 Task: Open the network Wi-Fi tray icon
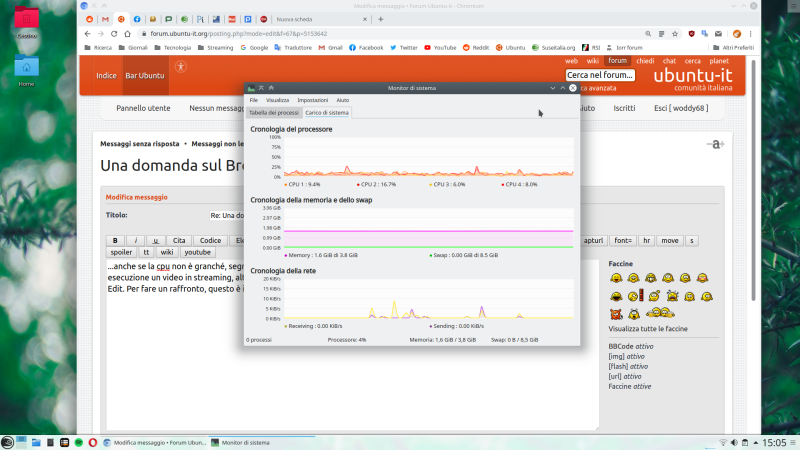[x=722, y=442]
